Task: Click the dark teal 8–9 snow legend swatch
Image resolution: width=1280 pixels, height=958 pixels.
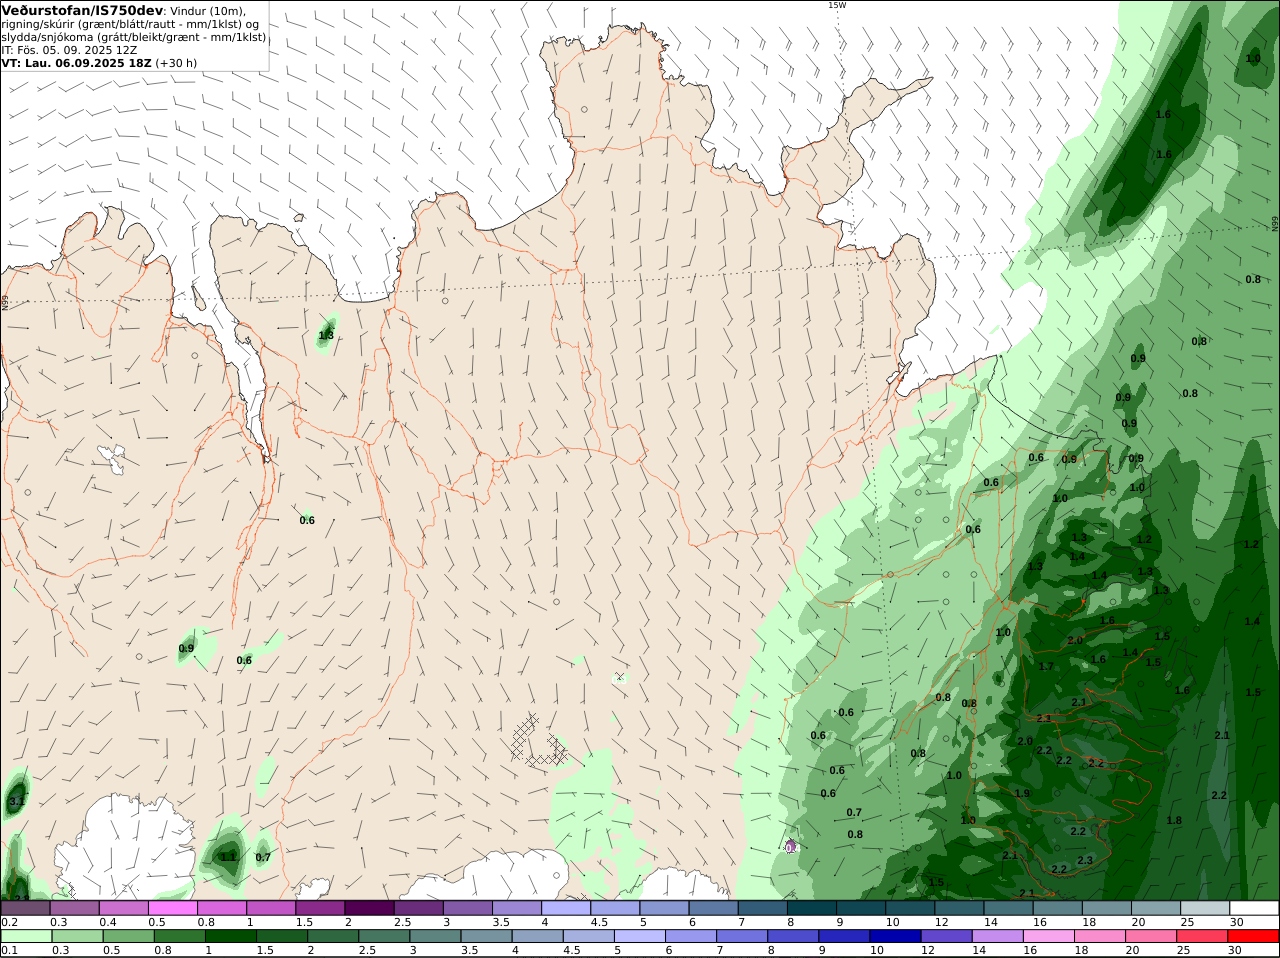Action: (811, 908)
